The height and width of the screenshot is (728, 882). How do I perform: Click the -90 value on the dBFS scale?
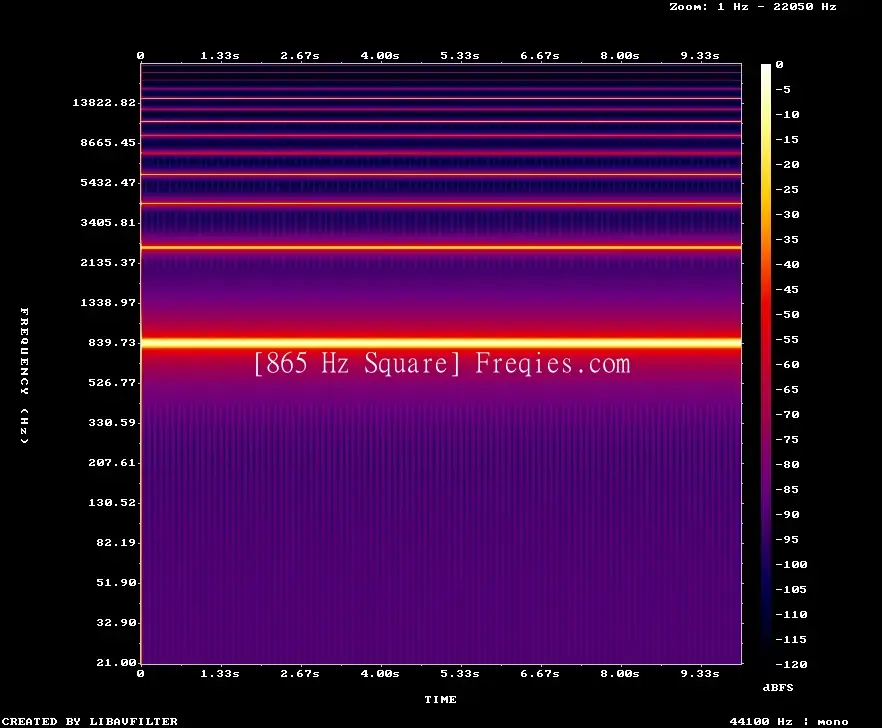pyautogui.click(x=787, y=514)
